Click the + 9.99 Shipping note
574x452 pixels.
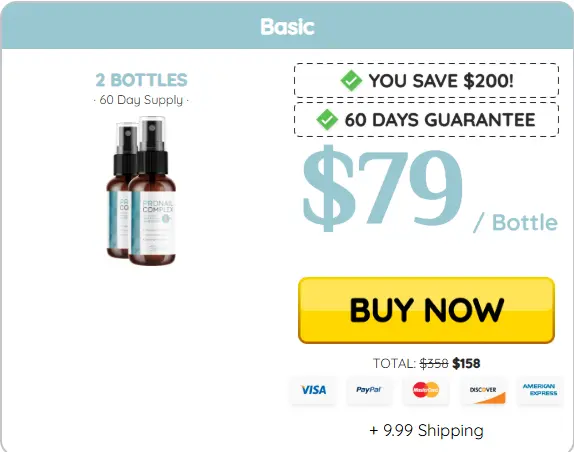pos(426,430)
